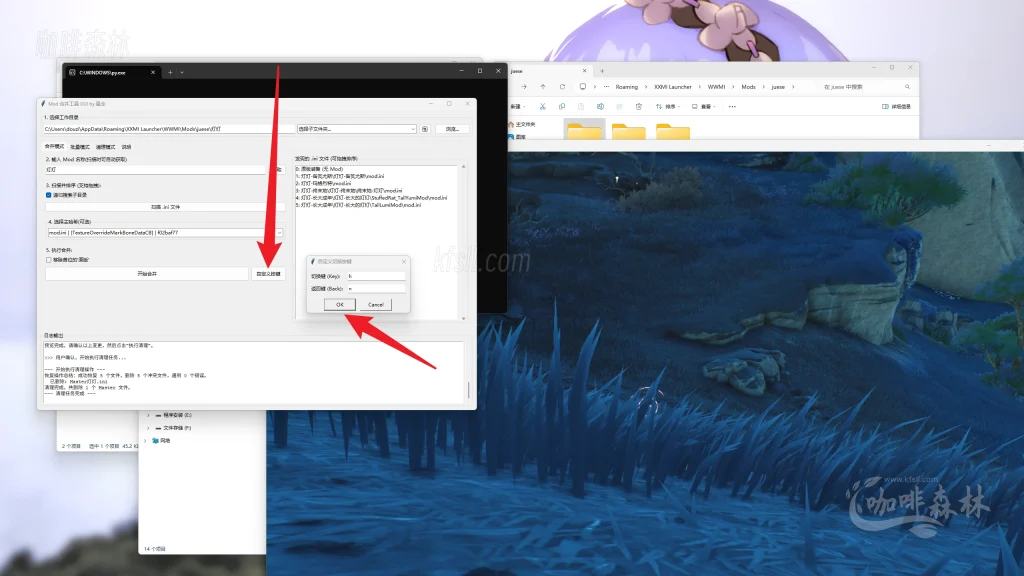Click the 切换键 (Key) input field
The width and height of the screenshot is (1024, 576).
375,275
